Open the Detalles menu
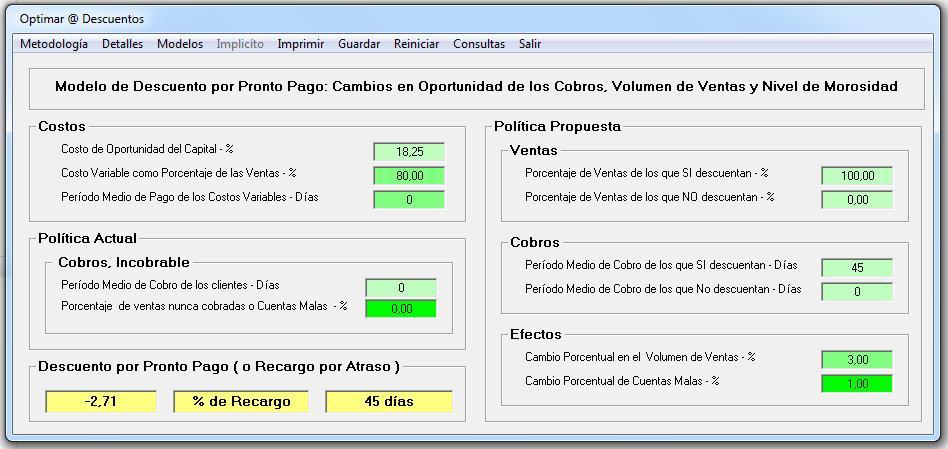Viewport: 948px width, 449px height. pyautogui.click(x=122, y=44)
